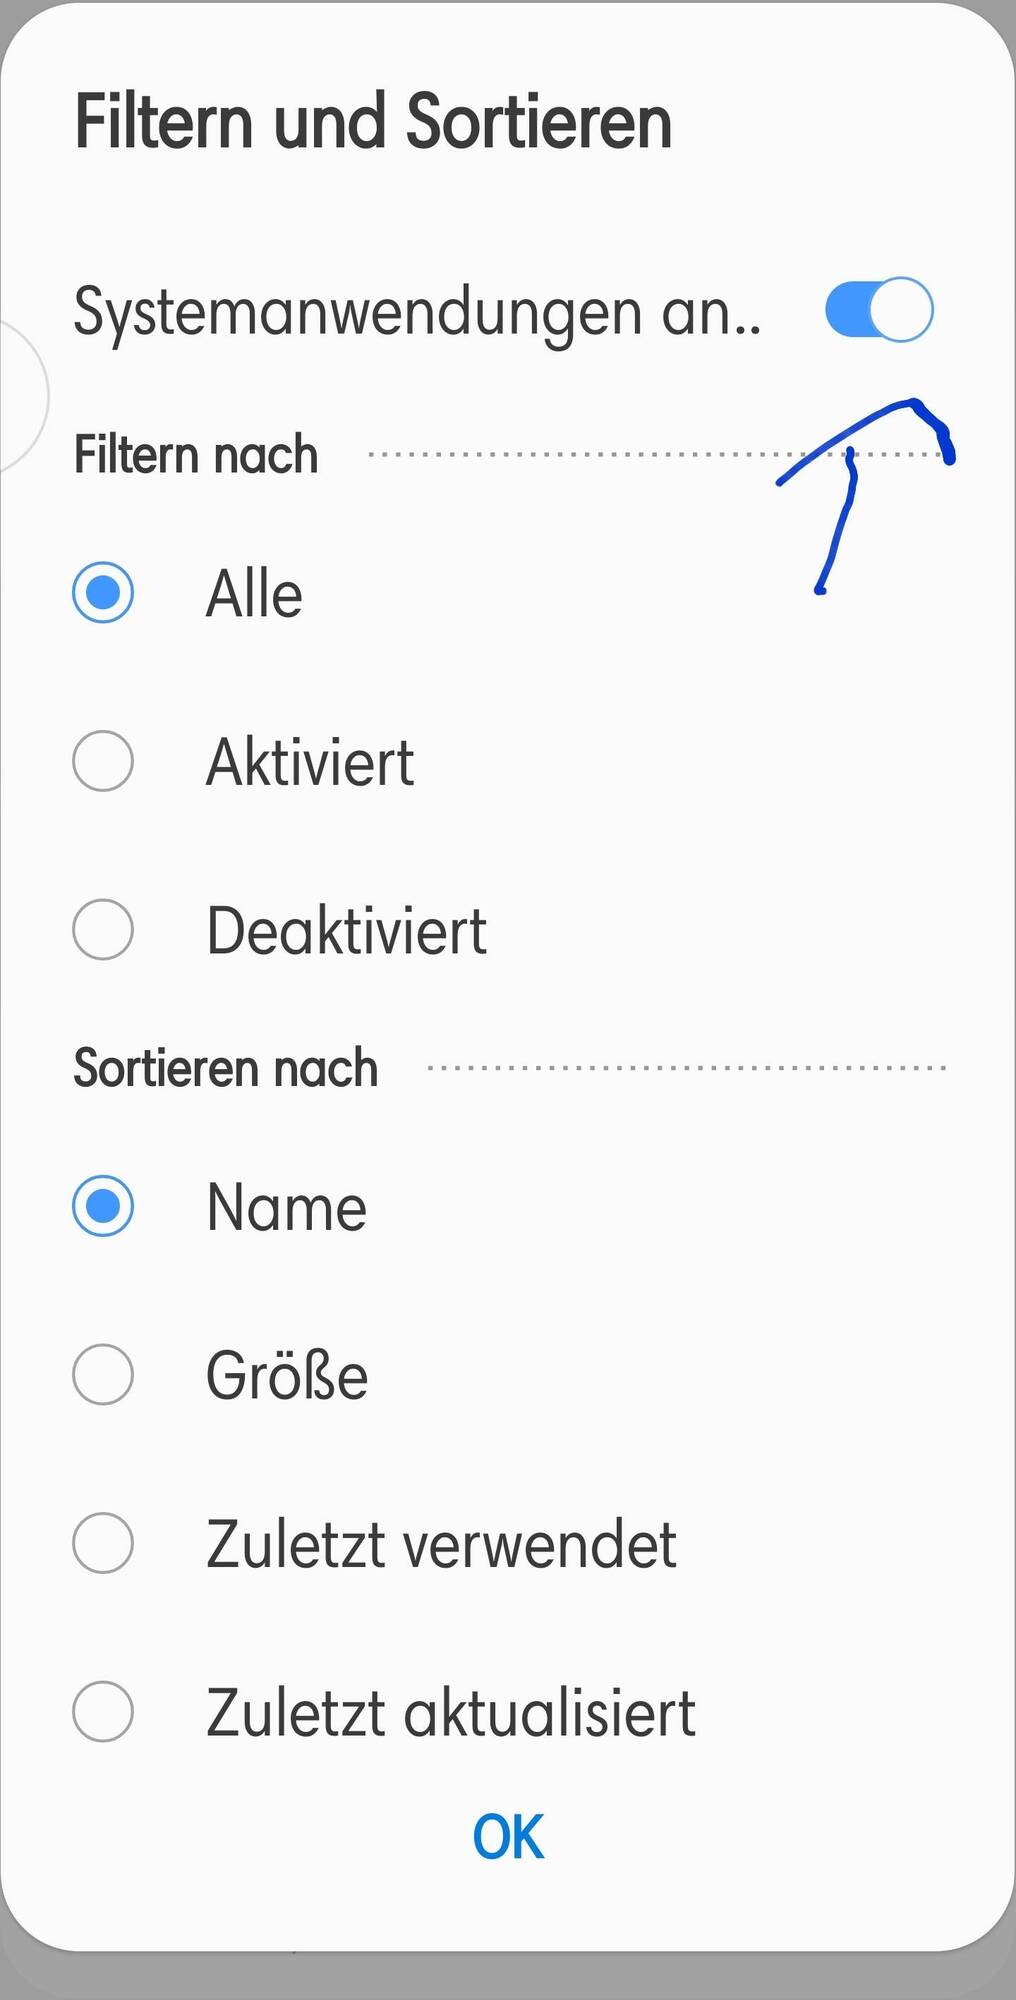This screenshot has width=1016, height=2000.
Task: Click the "Name" sort option text
Action: [x=287, y=1207]
